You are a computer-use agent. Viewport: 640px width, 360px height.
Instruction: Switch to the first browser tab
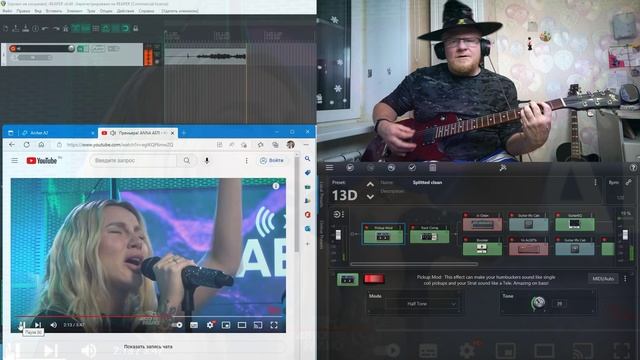point(57,133)
